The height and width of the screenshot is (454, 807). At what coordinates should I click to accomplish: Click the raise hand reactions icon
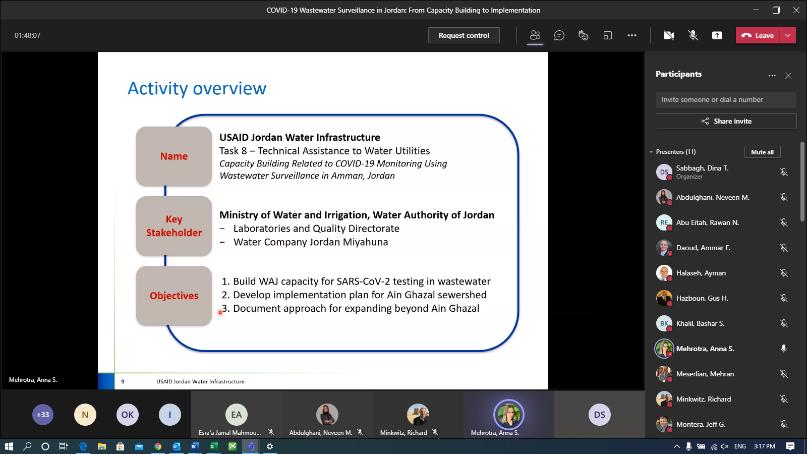[x=583, y=35]
